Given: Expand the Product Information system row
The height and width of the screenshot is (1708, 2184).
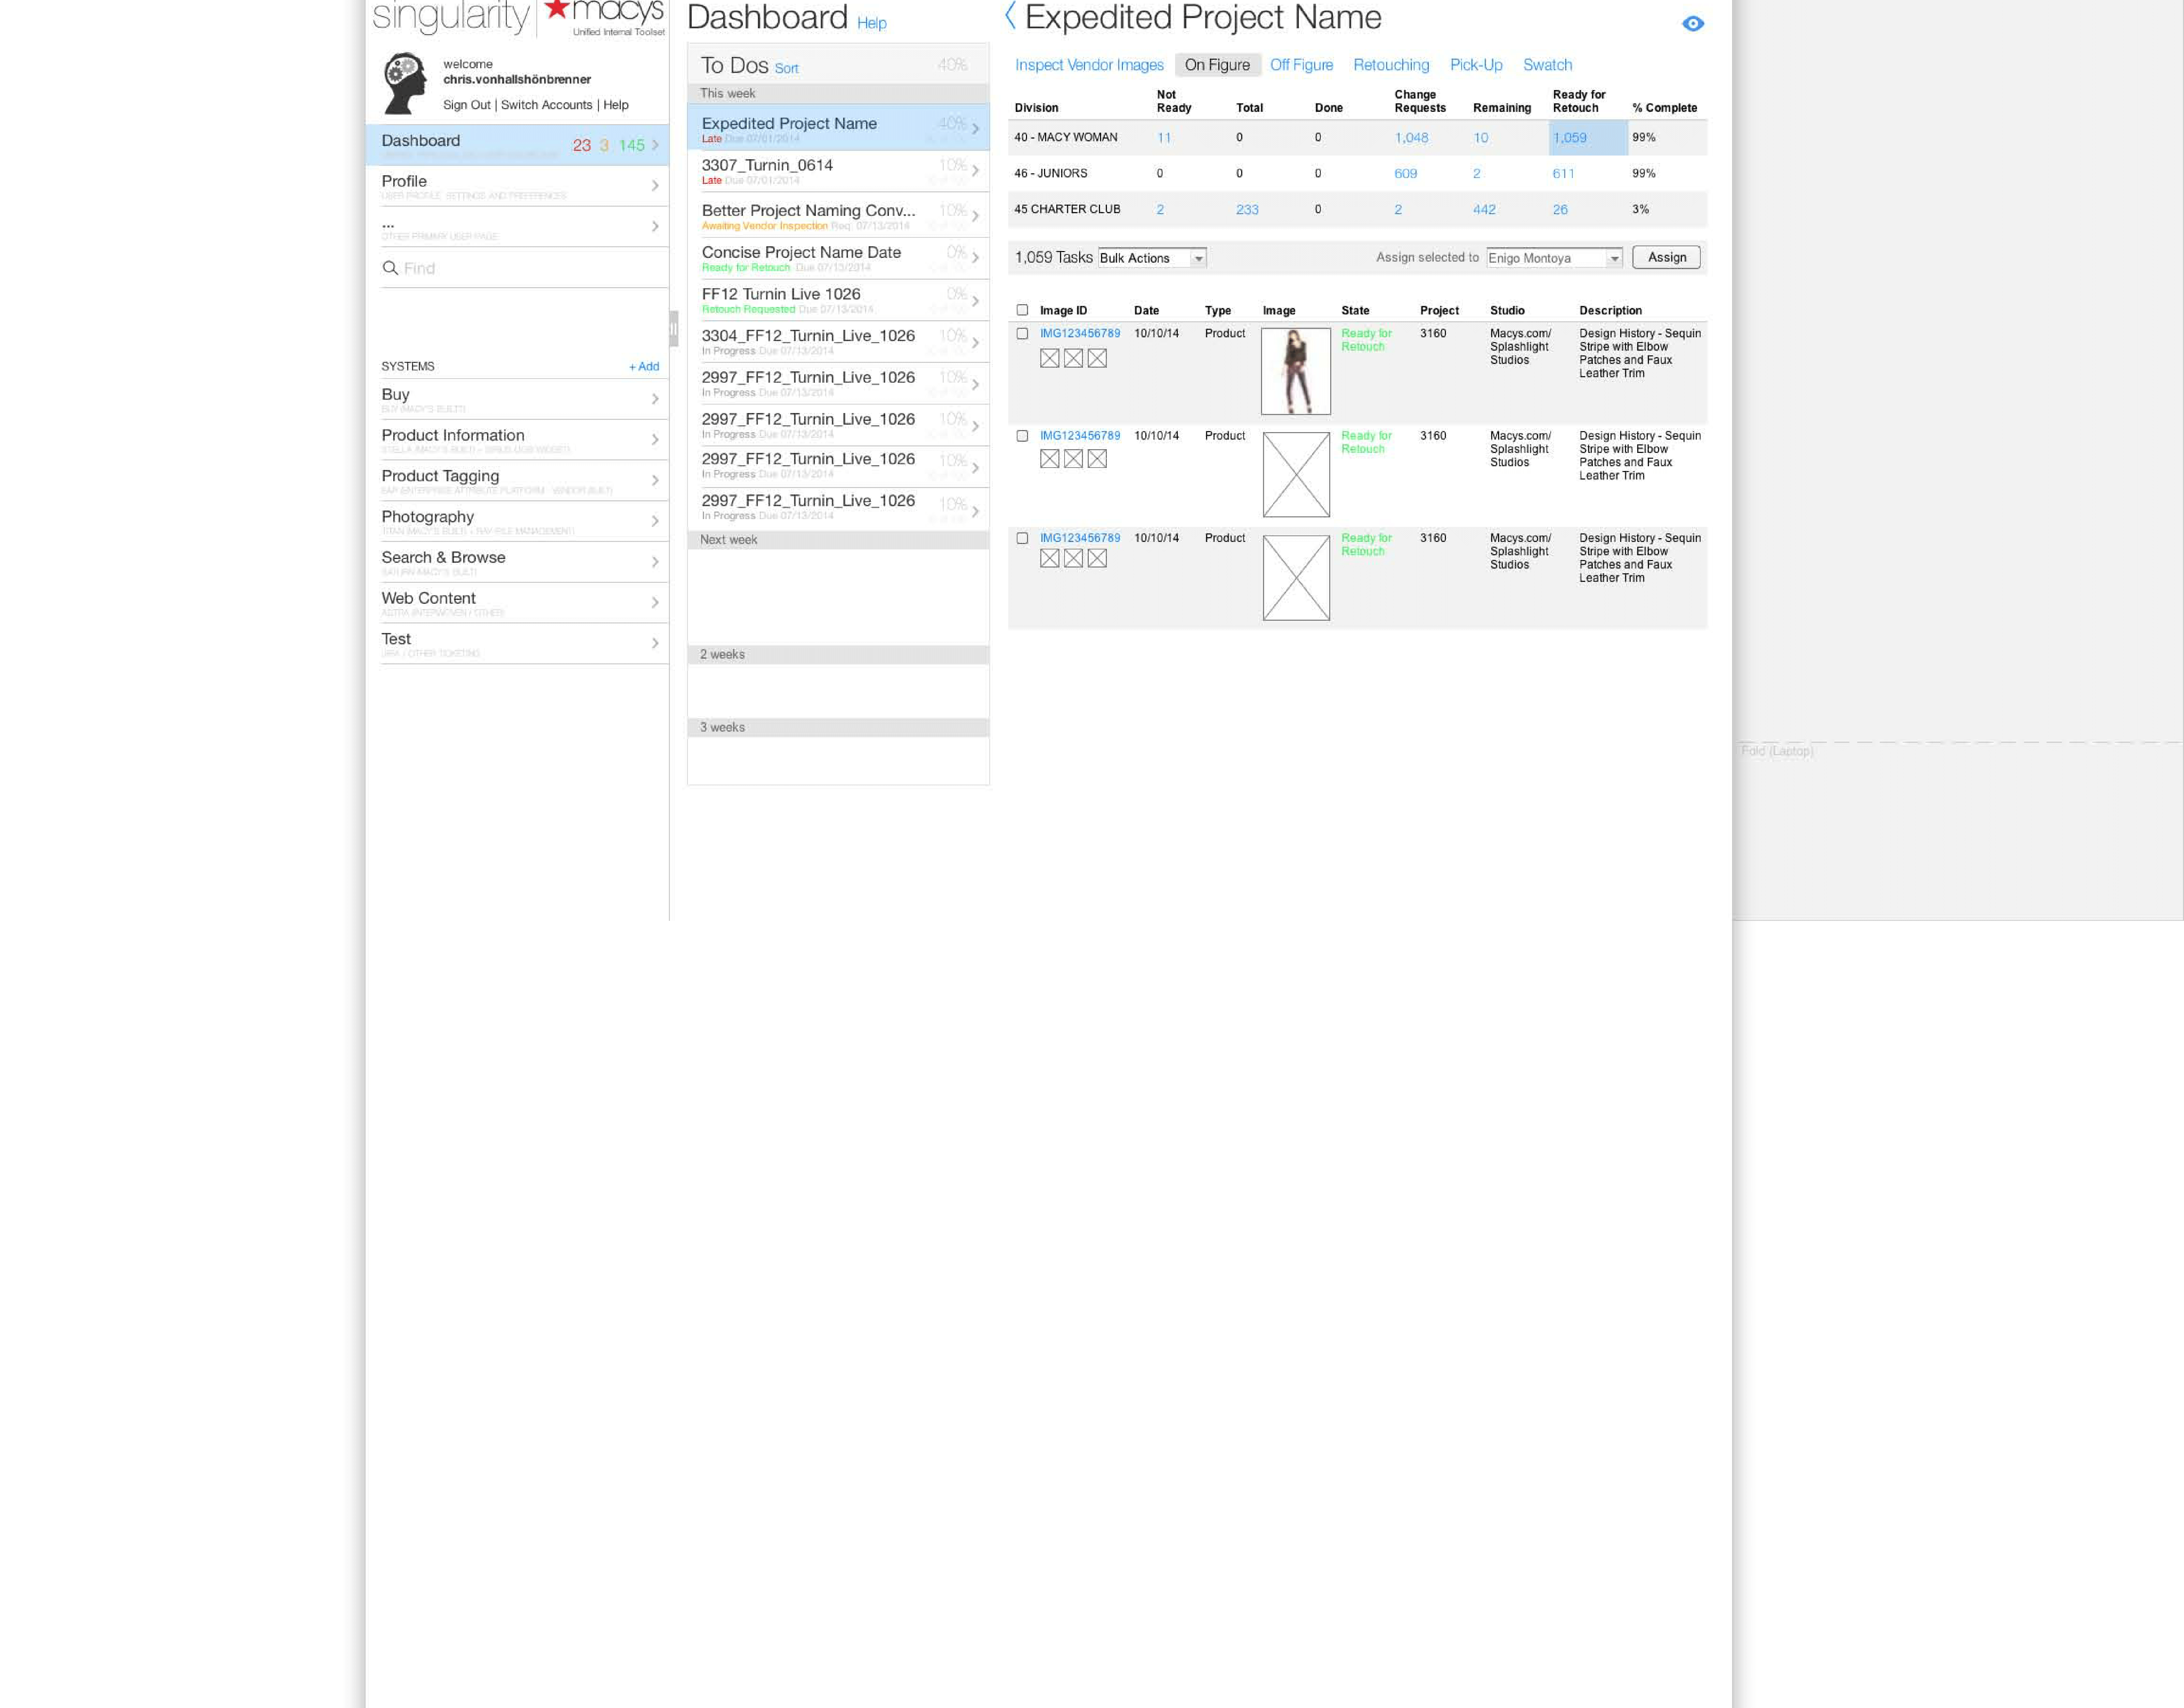Looking at the screenshot, I should [655, 440].
